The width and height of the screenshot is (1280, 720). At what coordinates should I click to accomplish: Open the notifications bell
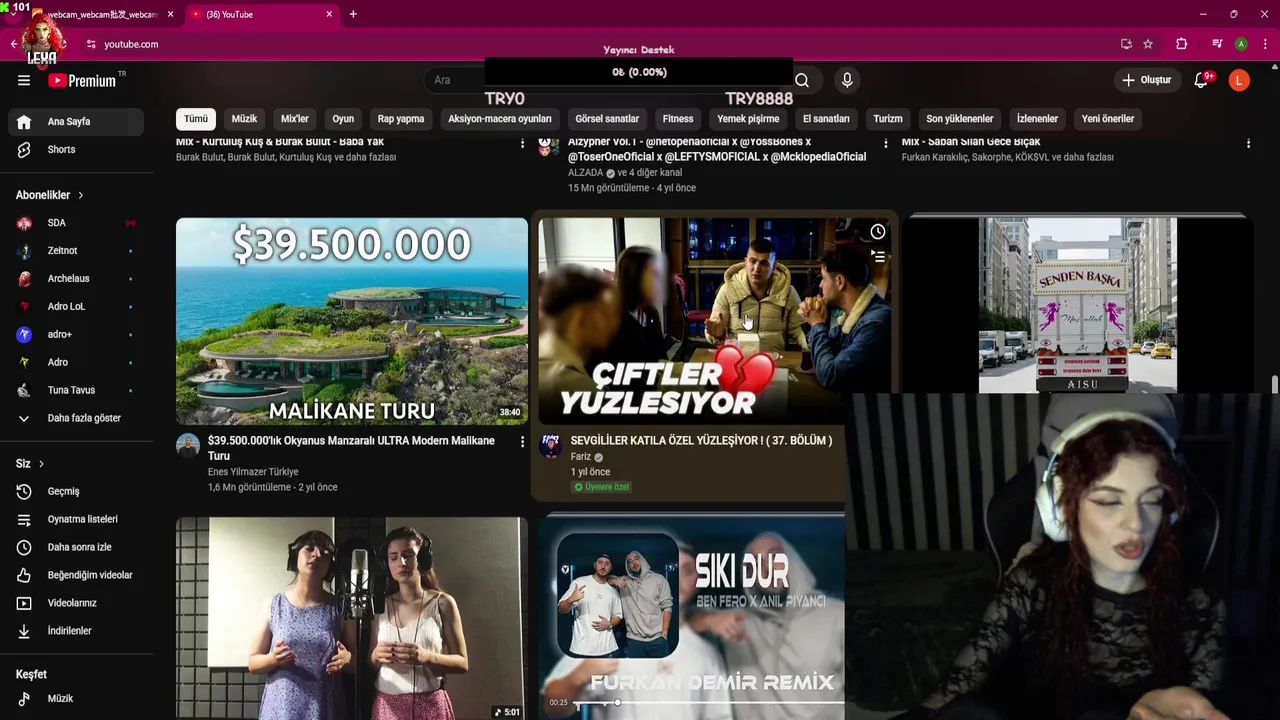point(1201,80)
